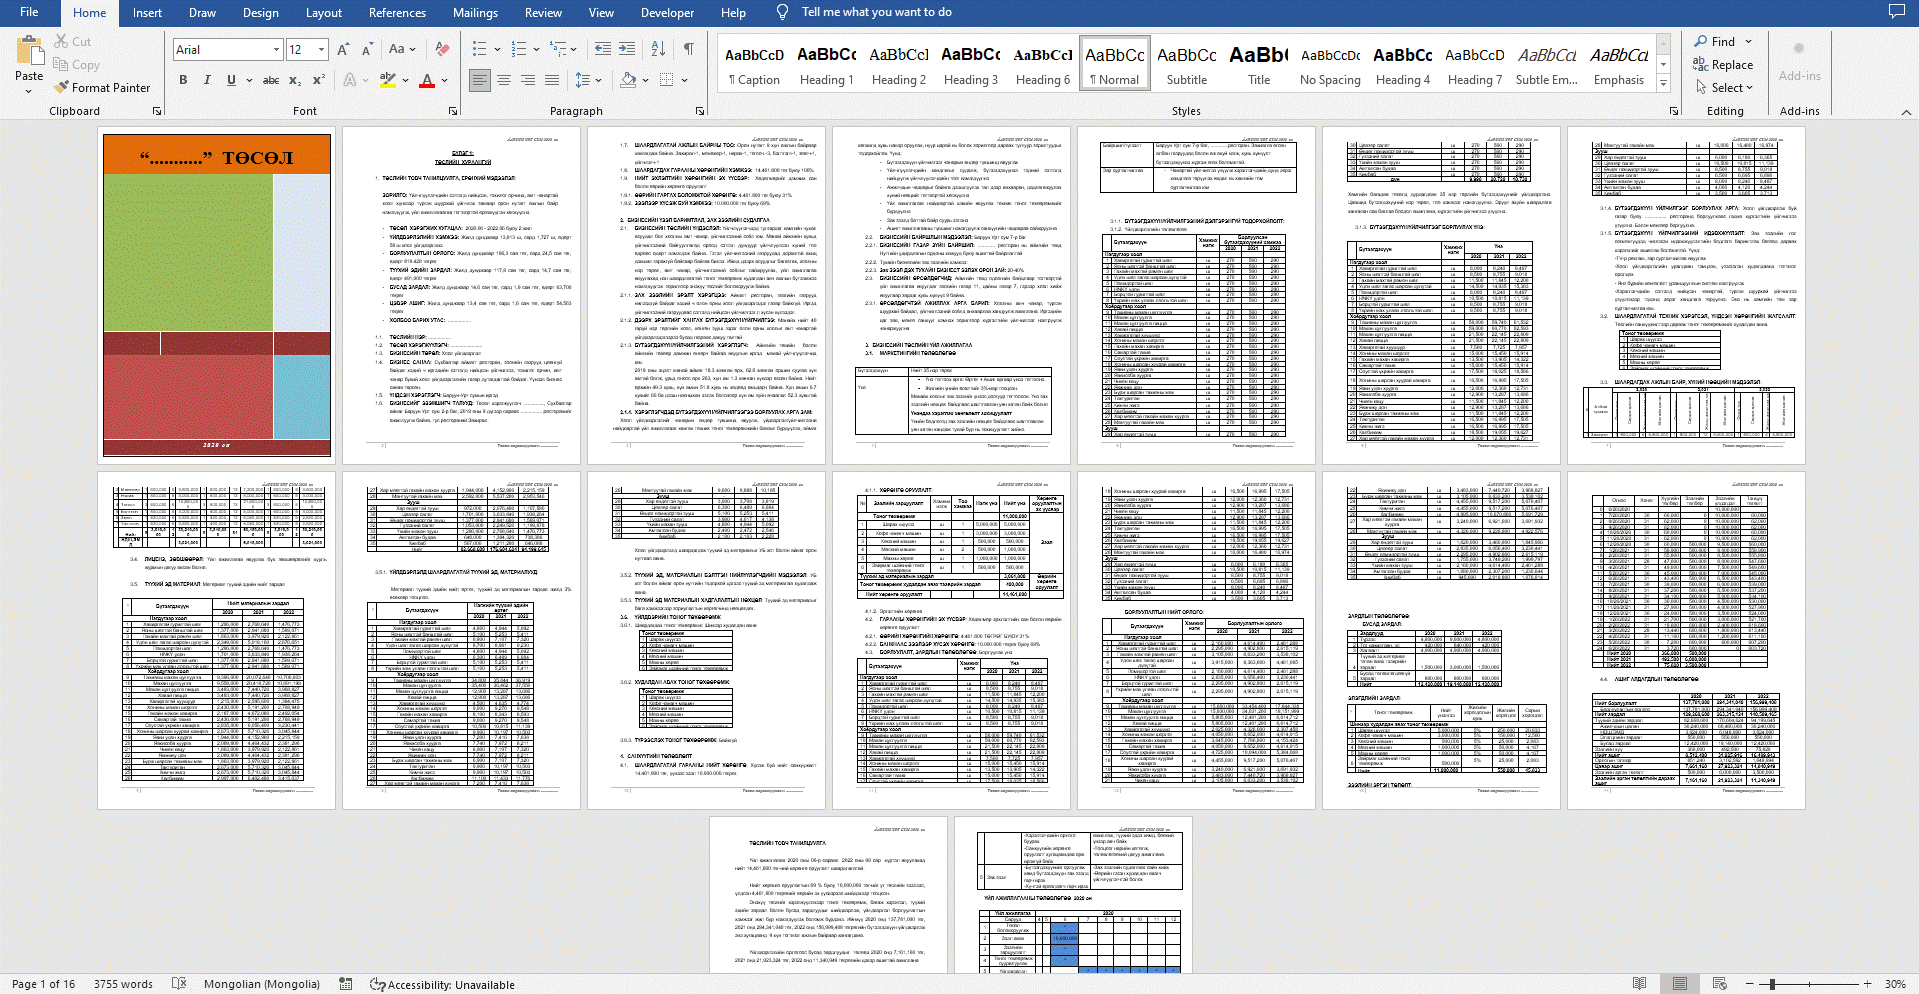Open the font name dropdown showing Arial
Screen dimensions: 1919x994
[276, 49]
